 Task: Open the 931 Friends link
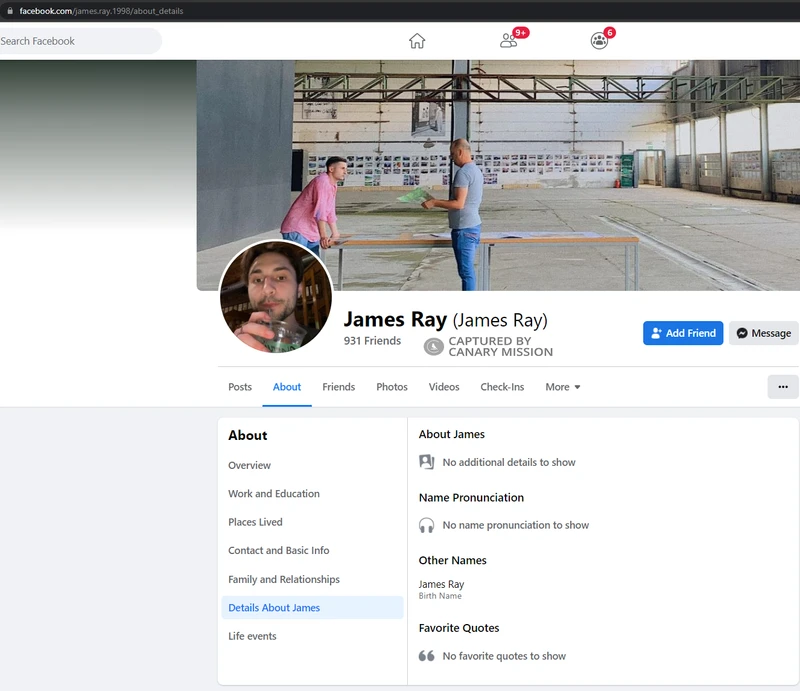[372, 340]
